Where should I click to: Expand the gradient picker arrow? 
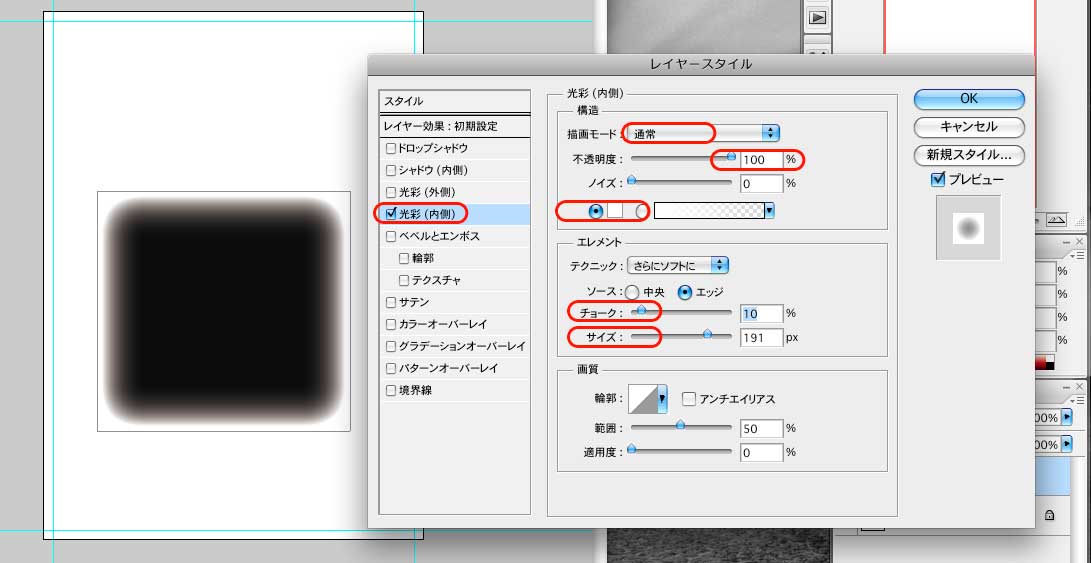(x=769, y=211)
